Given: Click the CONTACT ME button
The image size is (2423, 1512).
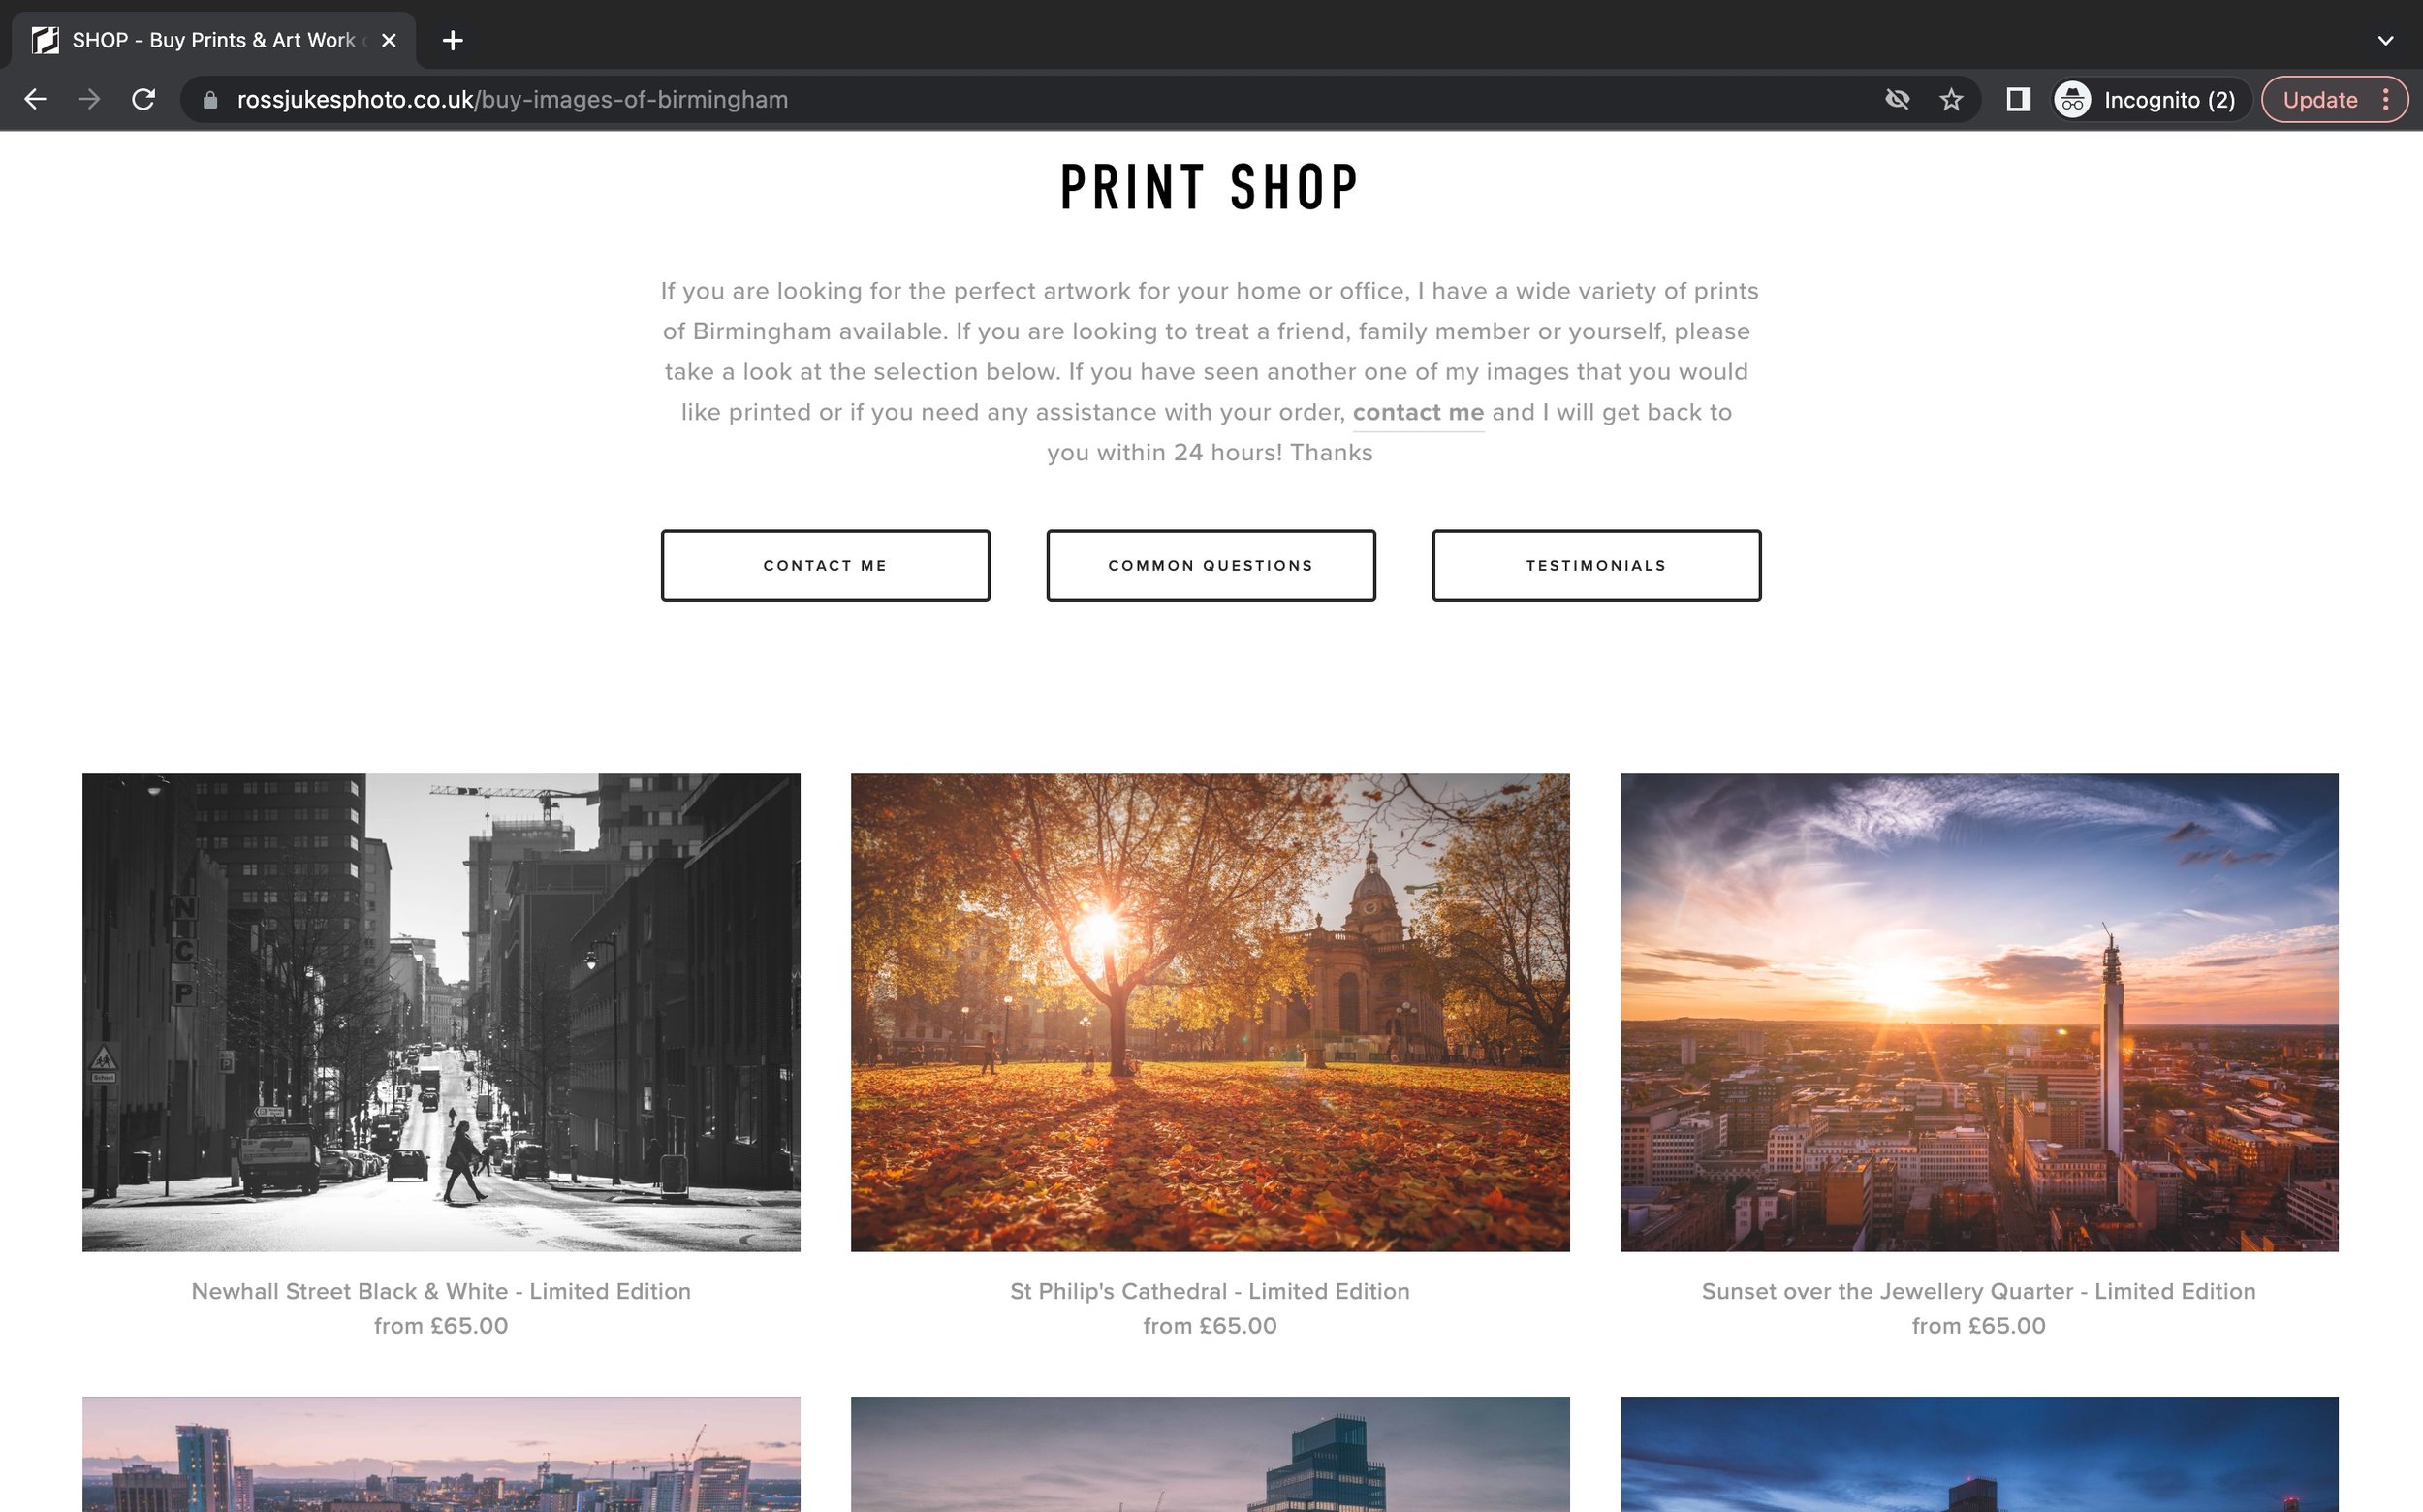Looking at the screenshot, I should [825, 565].
